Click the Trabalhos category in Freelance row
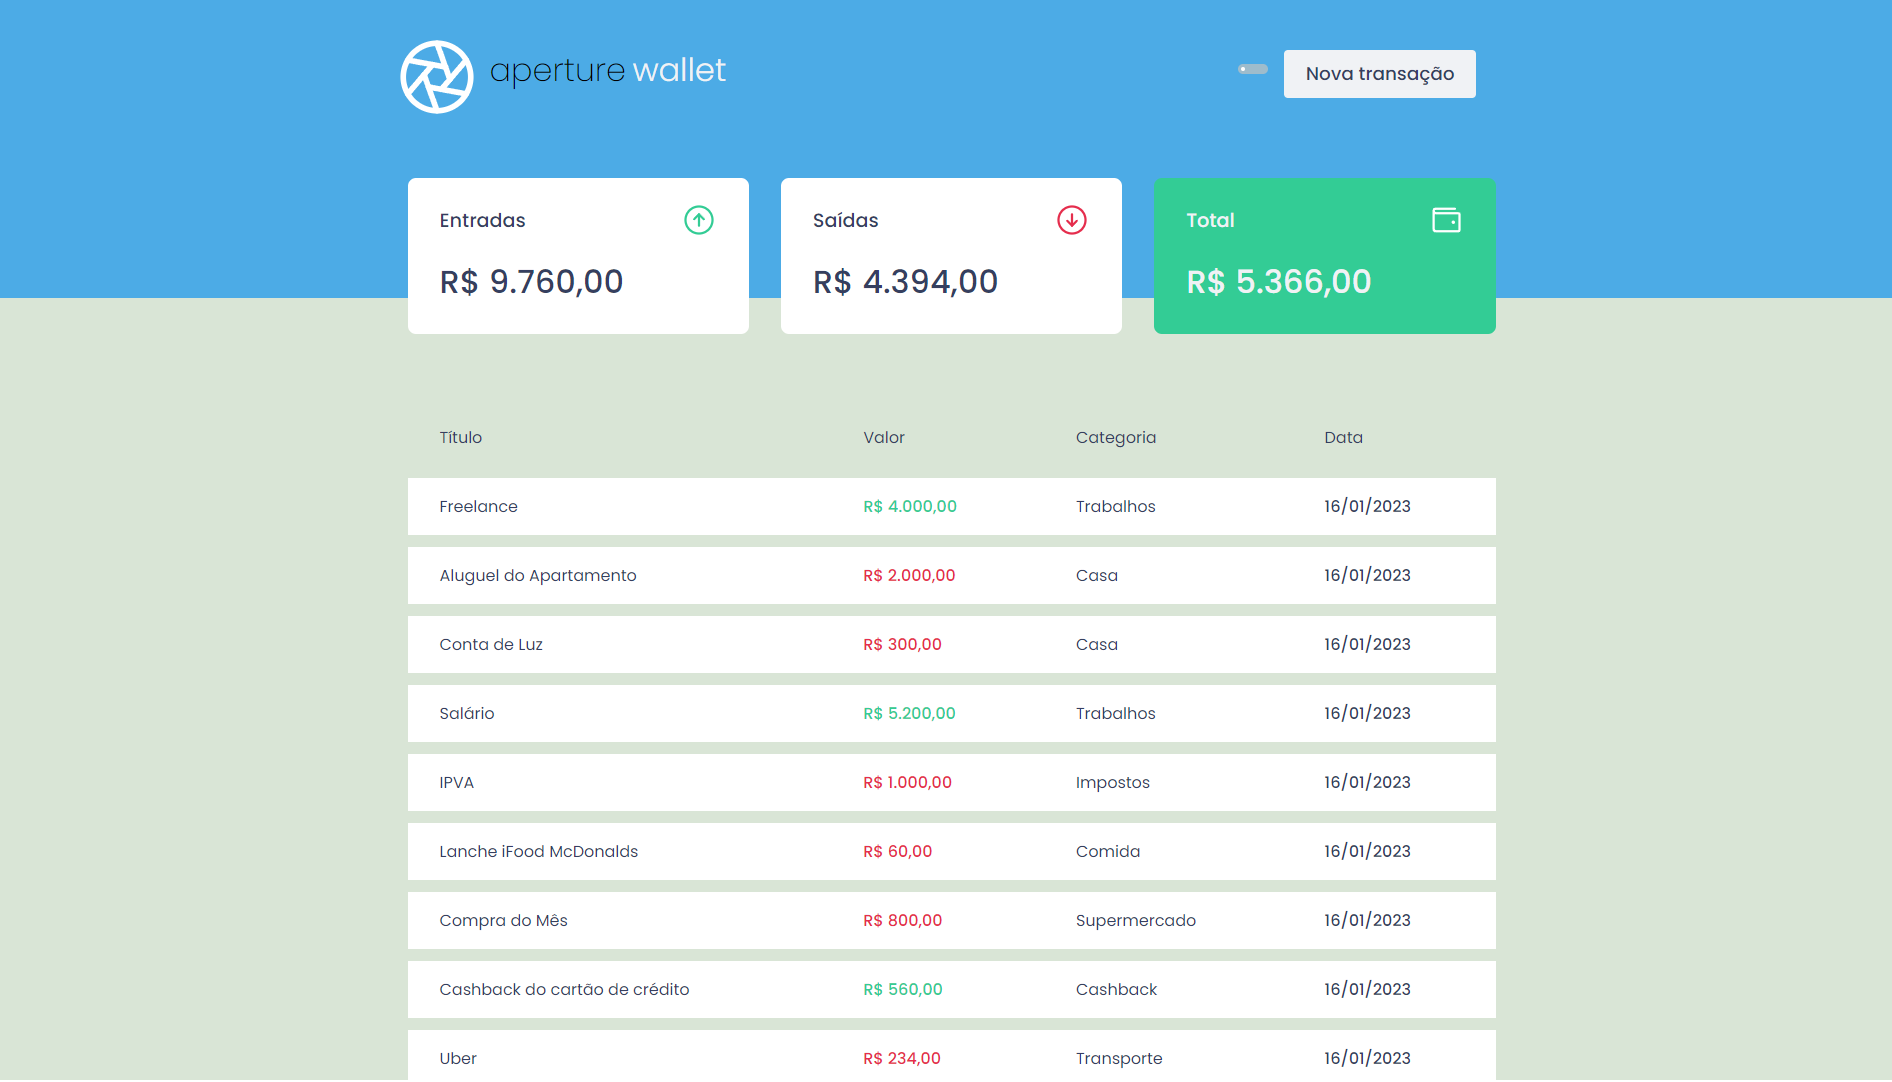 click(1116, 507)
